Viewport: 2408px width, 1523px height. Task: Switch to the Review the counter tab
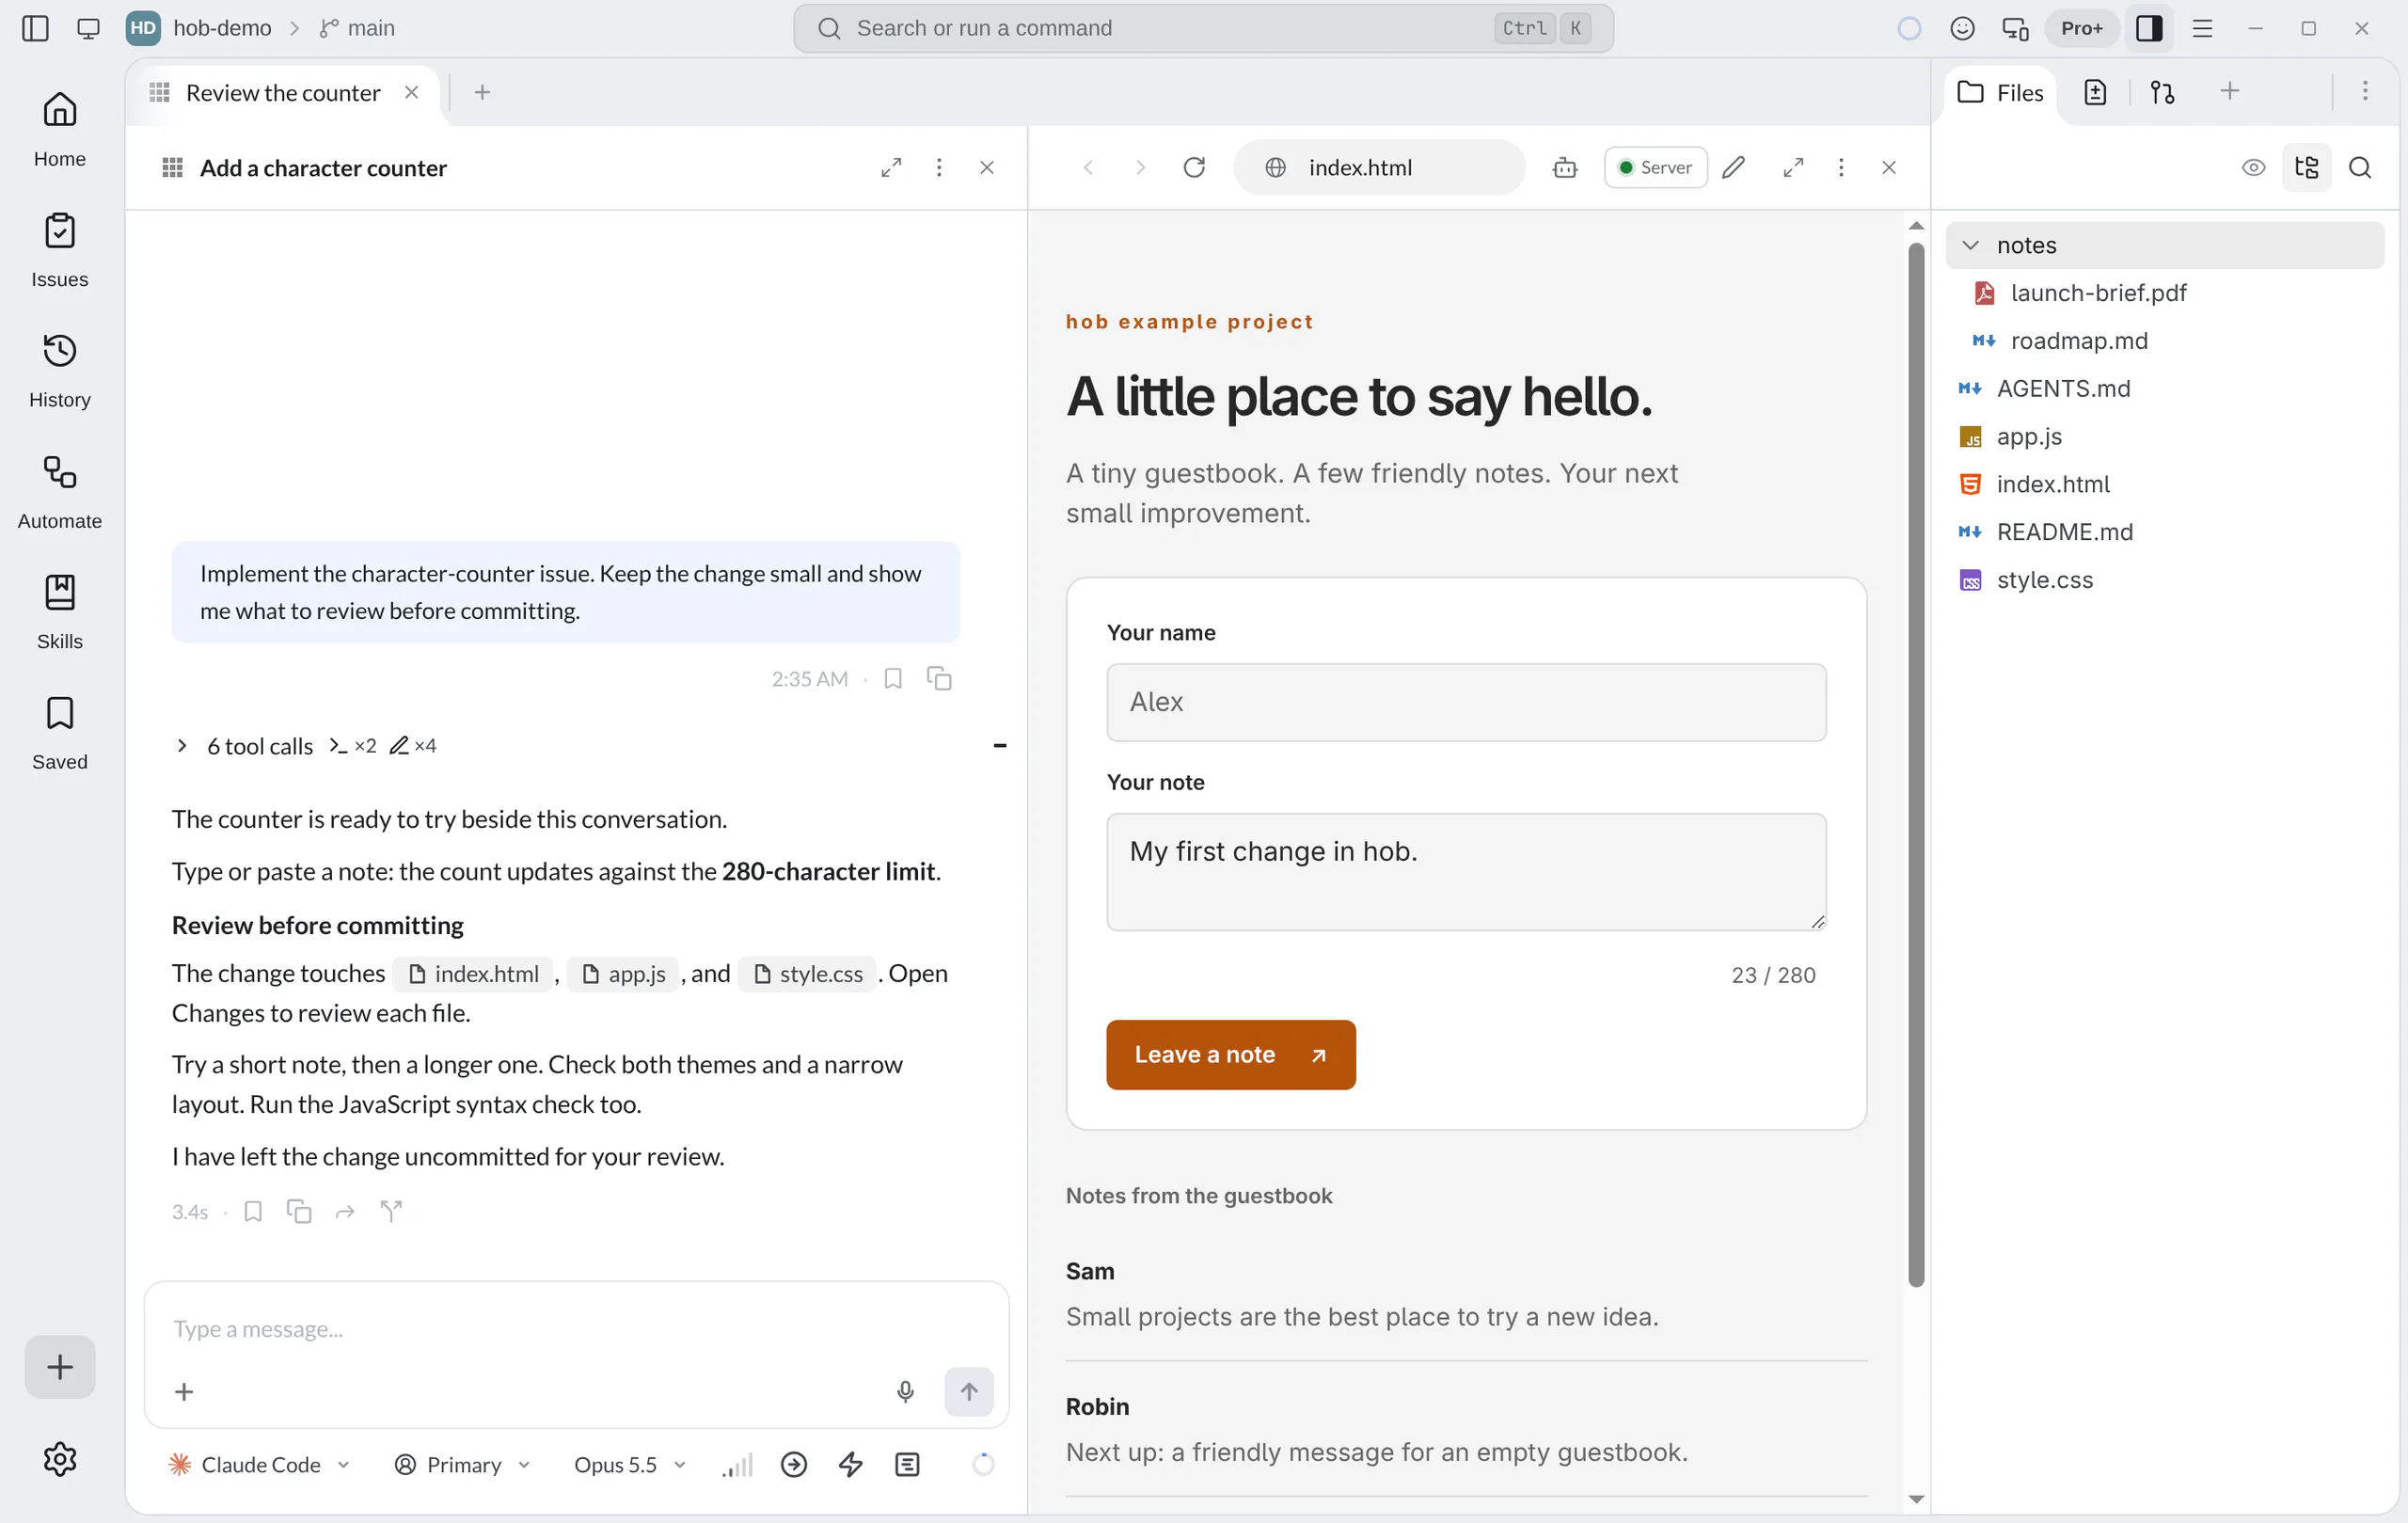(x=283, y=93)
